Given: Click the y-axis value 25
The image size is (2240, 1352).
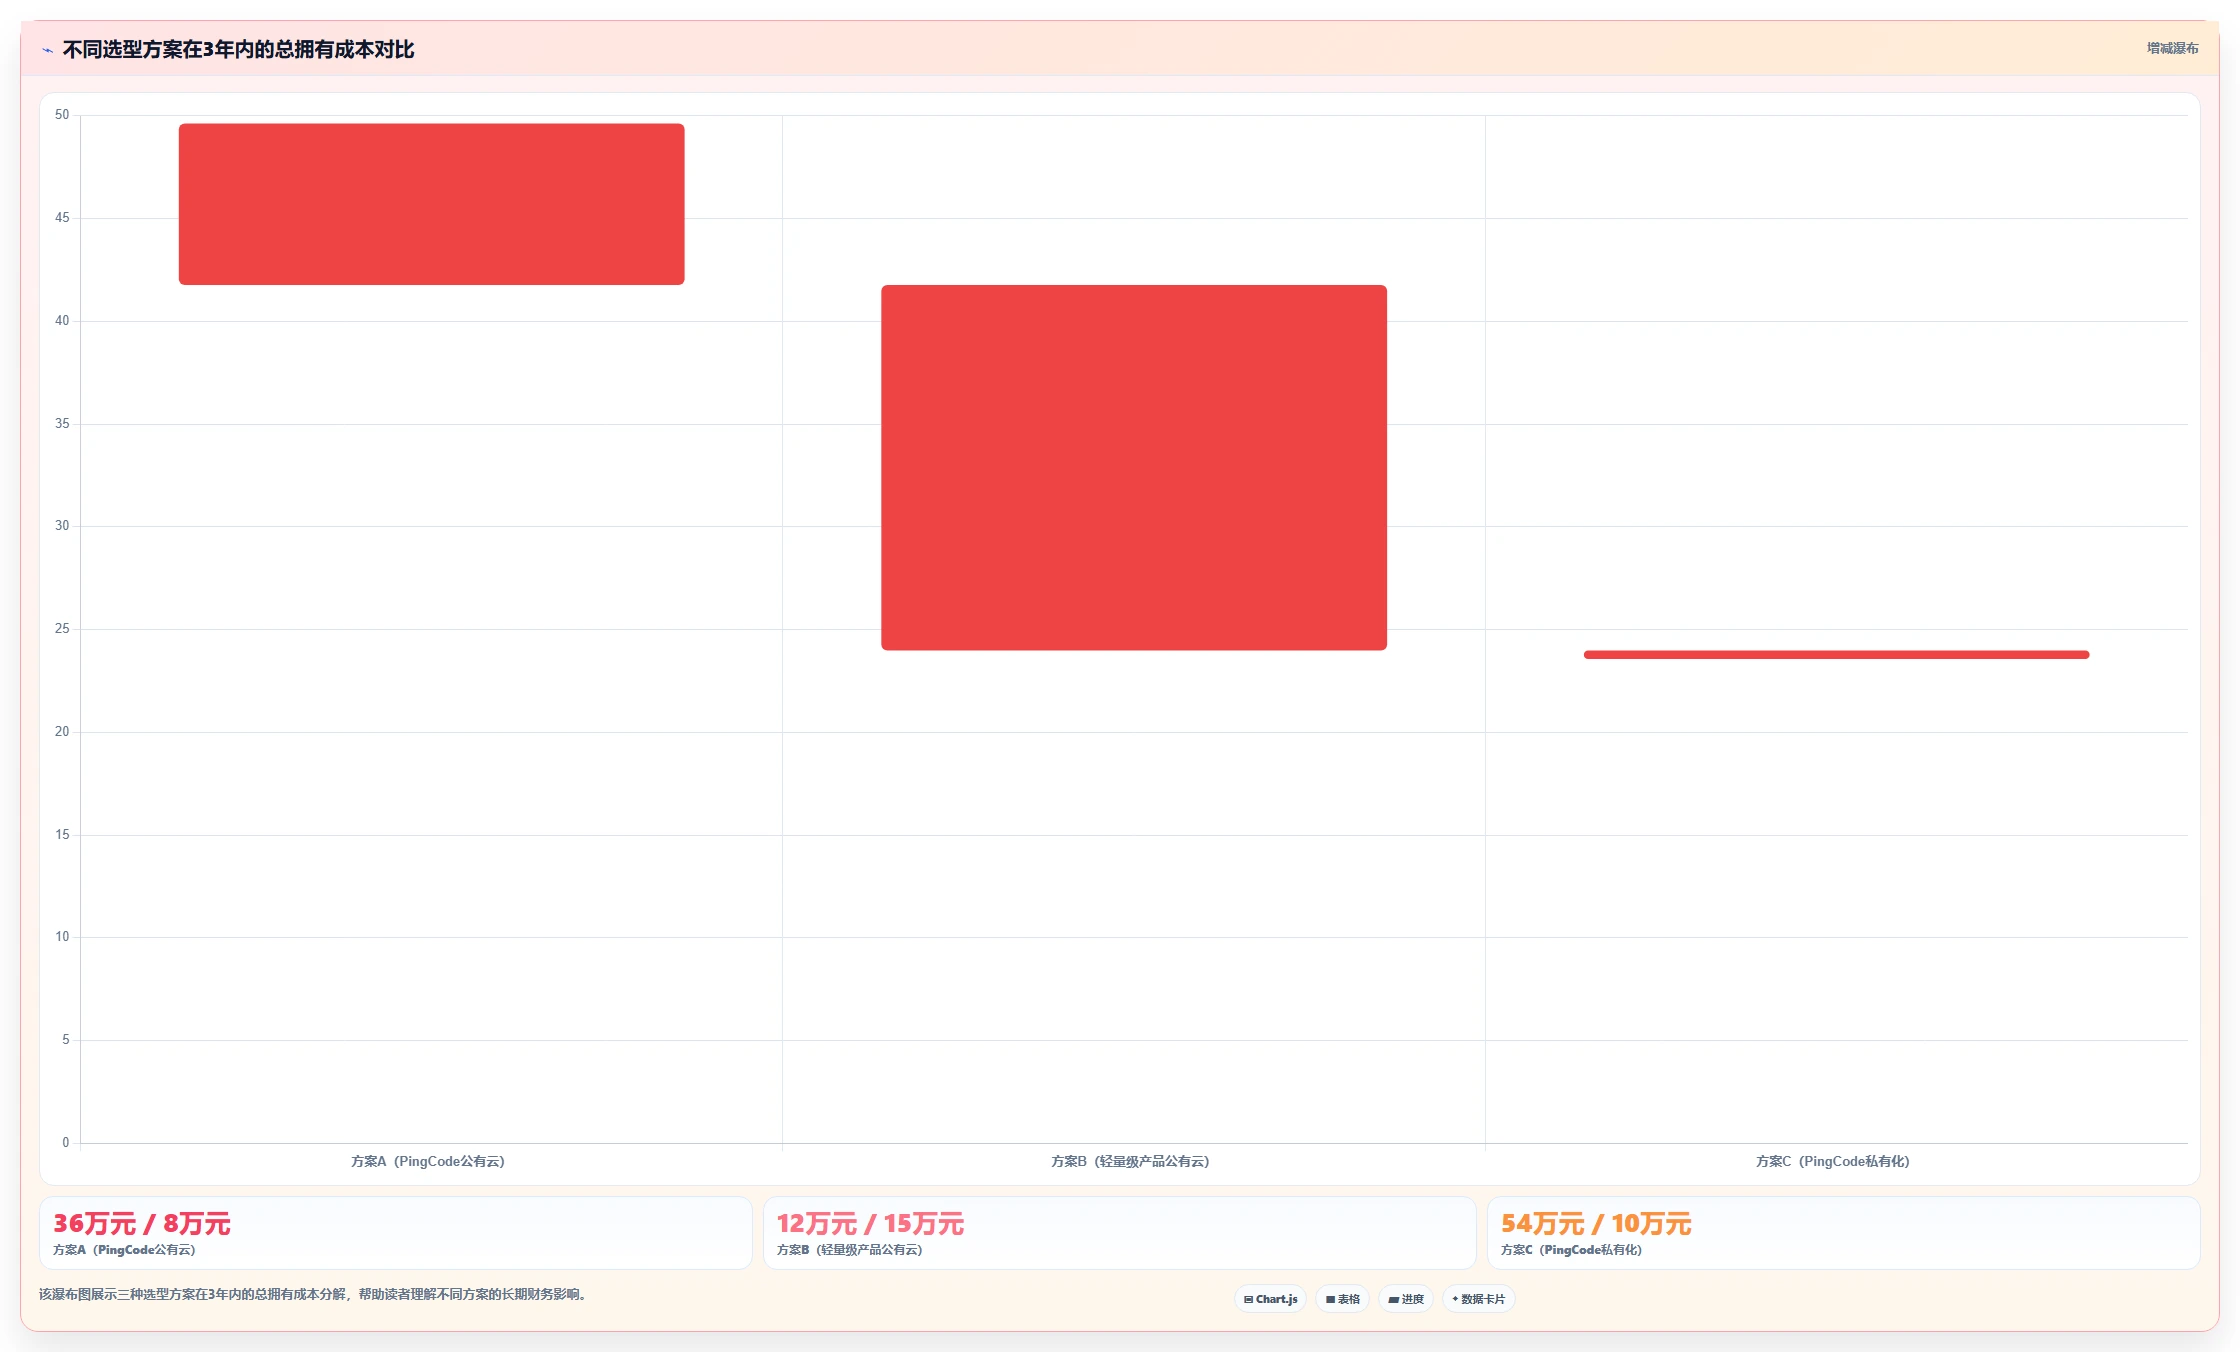Looking at the screenshot, I should (62, 629).
